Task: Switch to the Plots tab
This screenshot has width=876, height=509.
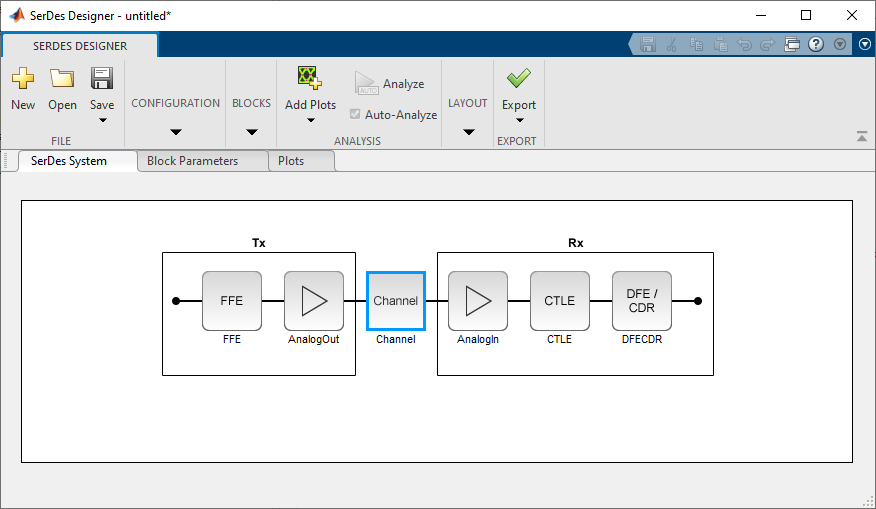Action: (291, 161)
